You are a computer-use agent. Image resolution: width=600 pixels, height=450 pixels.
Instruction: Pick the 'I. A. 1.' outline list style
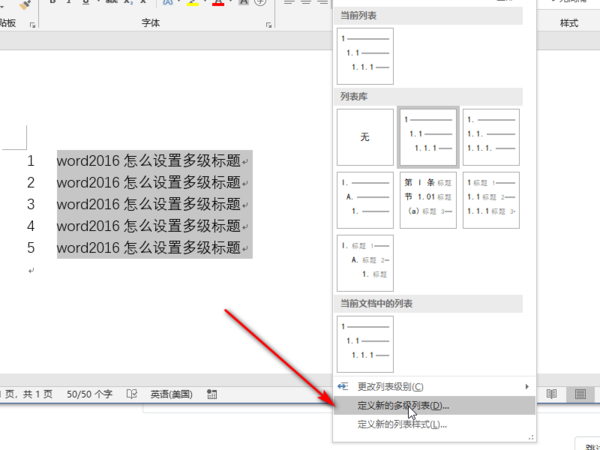[365, 200]
